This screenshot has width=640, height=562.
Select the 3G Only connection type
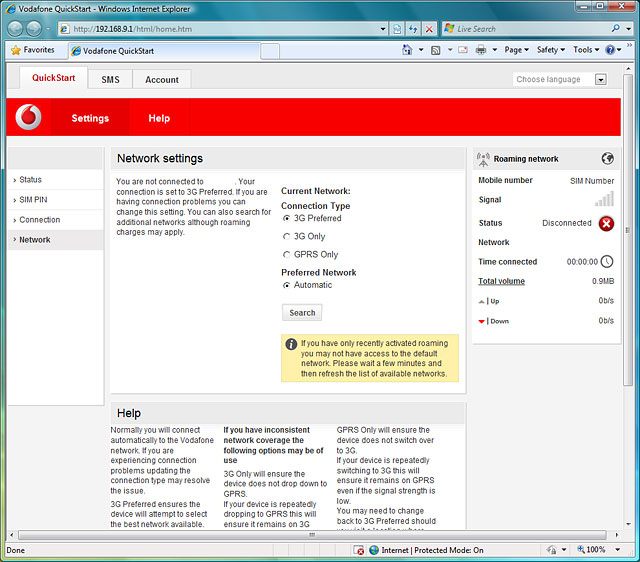point(287,237)
